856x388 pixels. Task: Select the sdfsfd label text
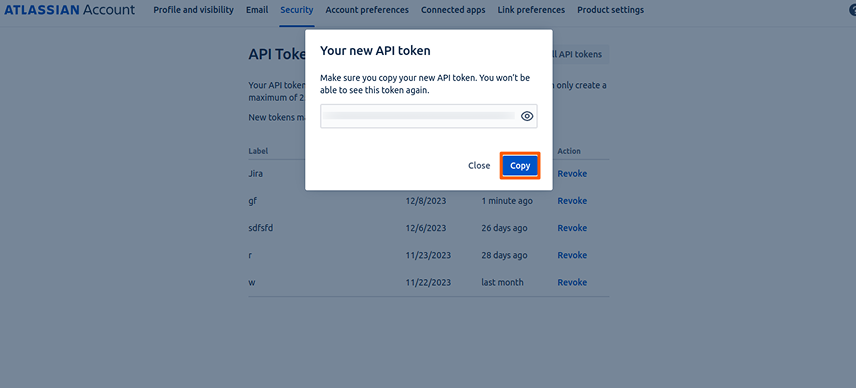(260, 228)
